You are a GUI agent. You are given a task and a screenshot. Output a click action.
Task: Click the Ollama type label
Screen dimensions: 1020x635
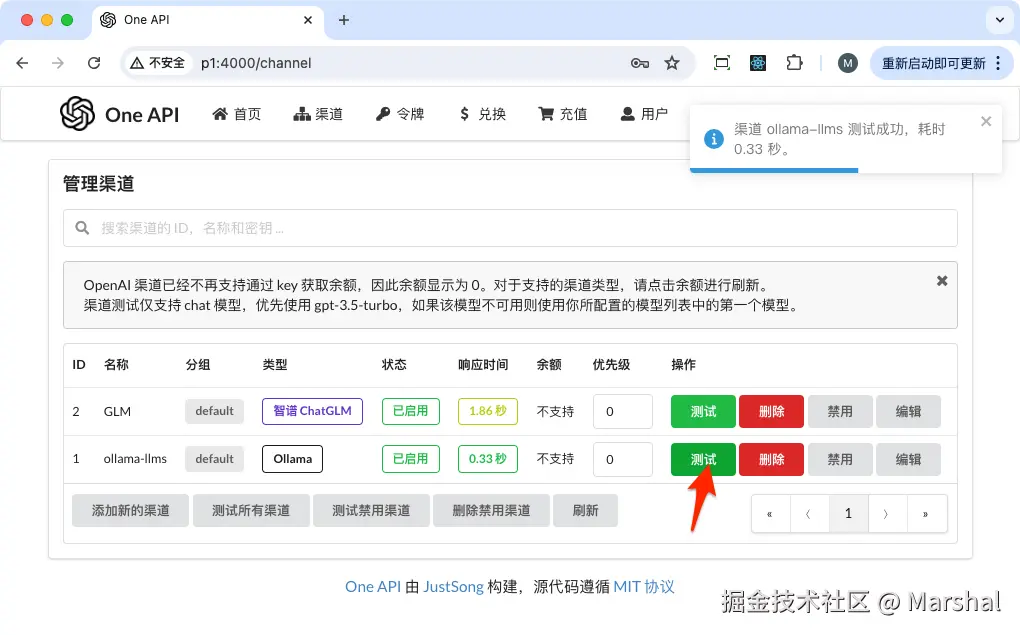pos(293,459)
